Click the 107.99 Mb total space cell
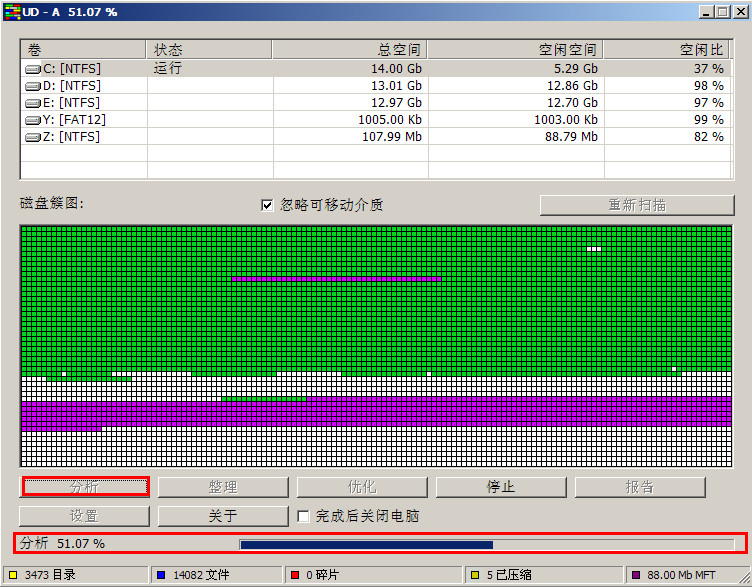752x587 pixels. [x=392, y=137]
